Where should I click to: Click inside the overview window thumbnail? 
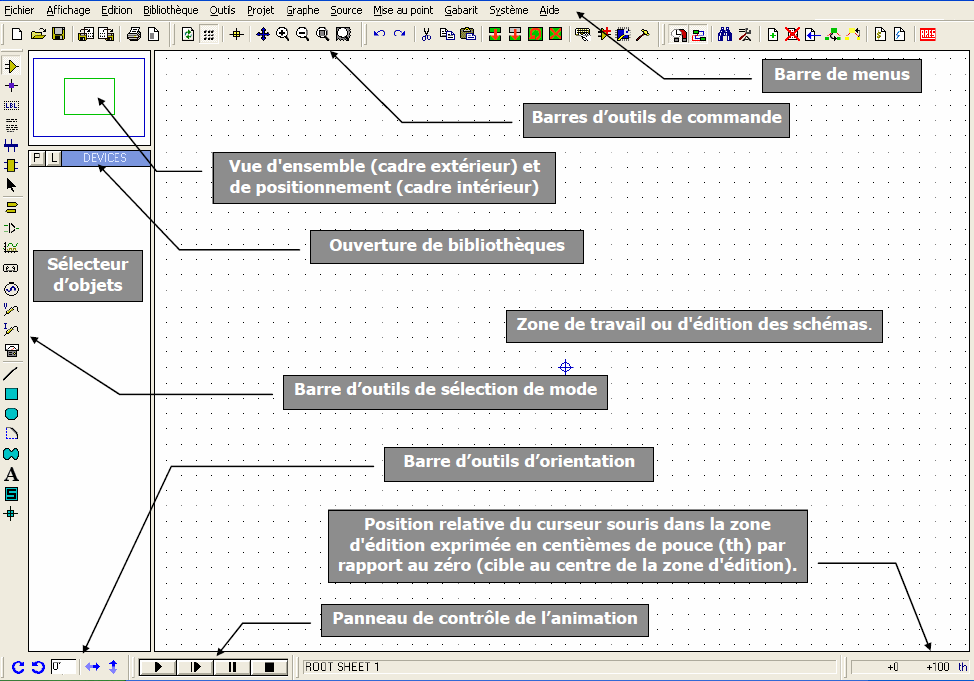click(89, 98)
